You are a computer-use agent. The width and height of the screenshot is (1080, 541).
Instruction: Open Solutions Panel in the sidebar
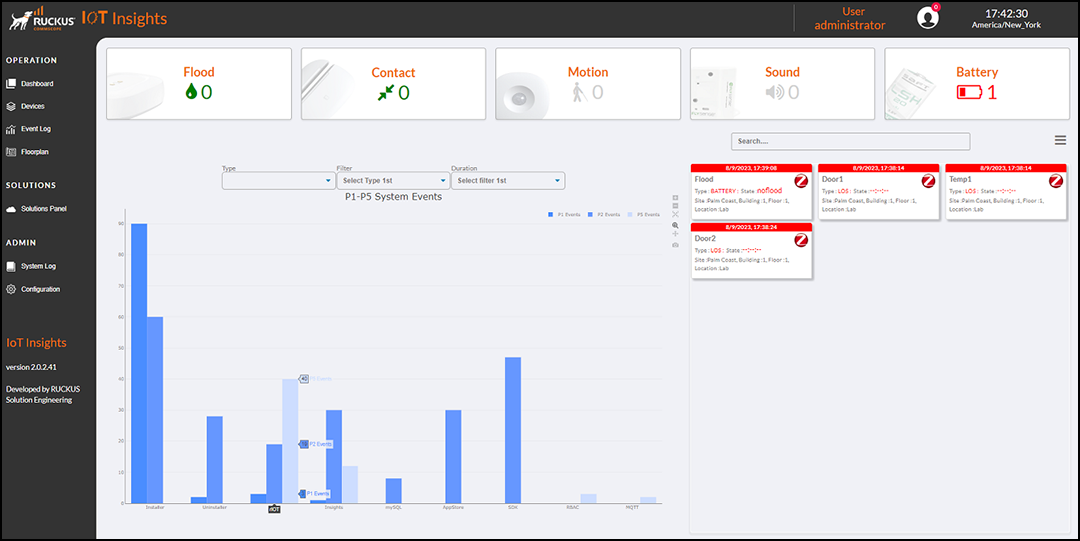coord(44,209)
